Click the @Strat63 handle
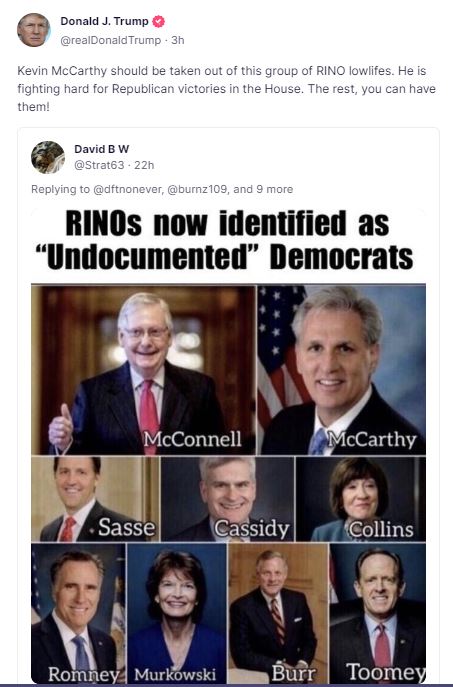 [x=99, y=165]
